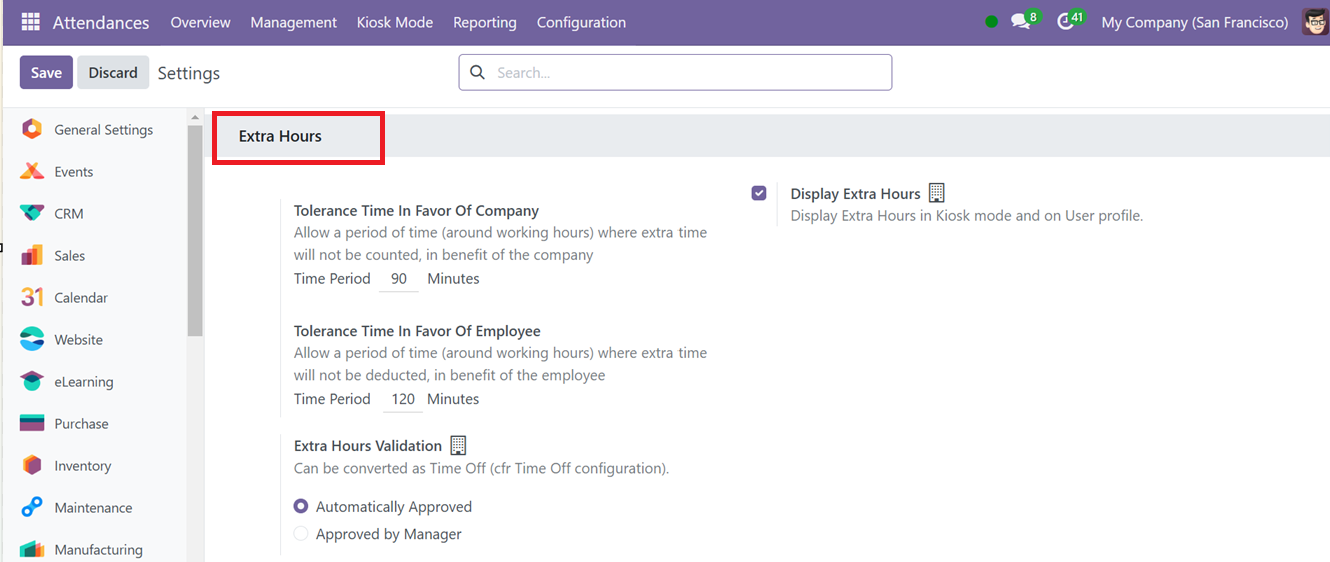Open the Overview menu

pyautogui.click(x=200, y=22)
